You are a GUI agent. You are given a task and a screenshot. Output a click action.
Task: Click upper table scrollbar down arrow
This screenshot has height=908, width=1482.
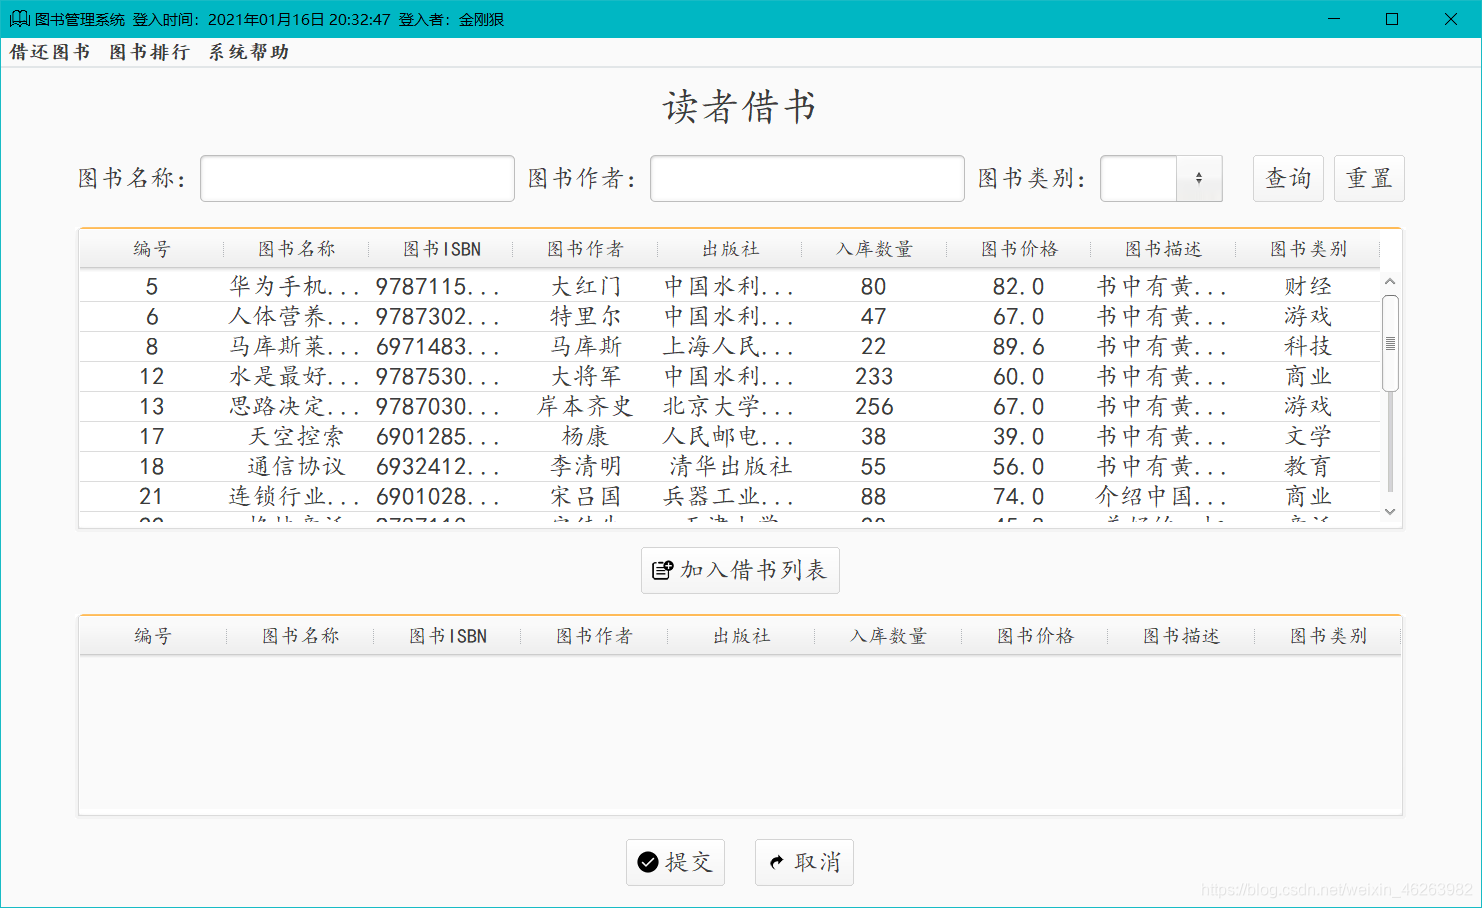tap(1390, 511)
